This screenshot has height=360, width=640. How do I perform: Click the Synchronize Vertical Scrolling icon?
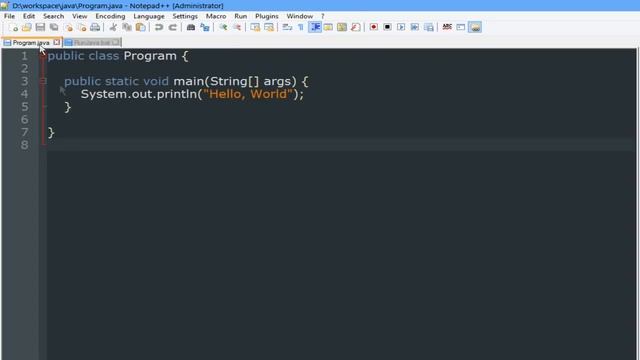click(255, 27)
